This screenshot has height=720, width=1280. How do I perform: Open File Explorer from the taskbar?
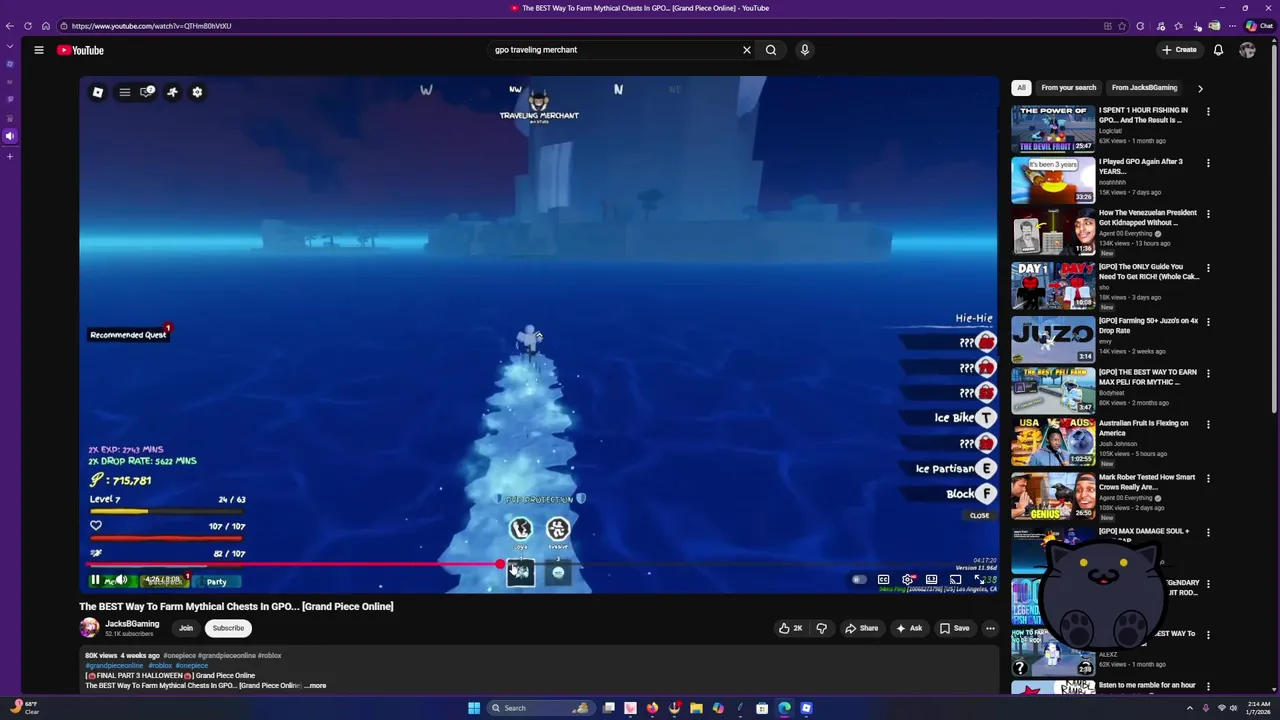click(x=696, y=708)
